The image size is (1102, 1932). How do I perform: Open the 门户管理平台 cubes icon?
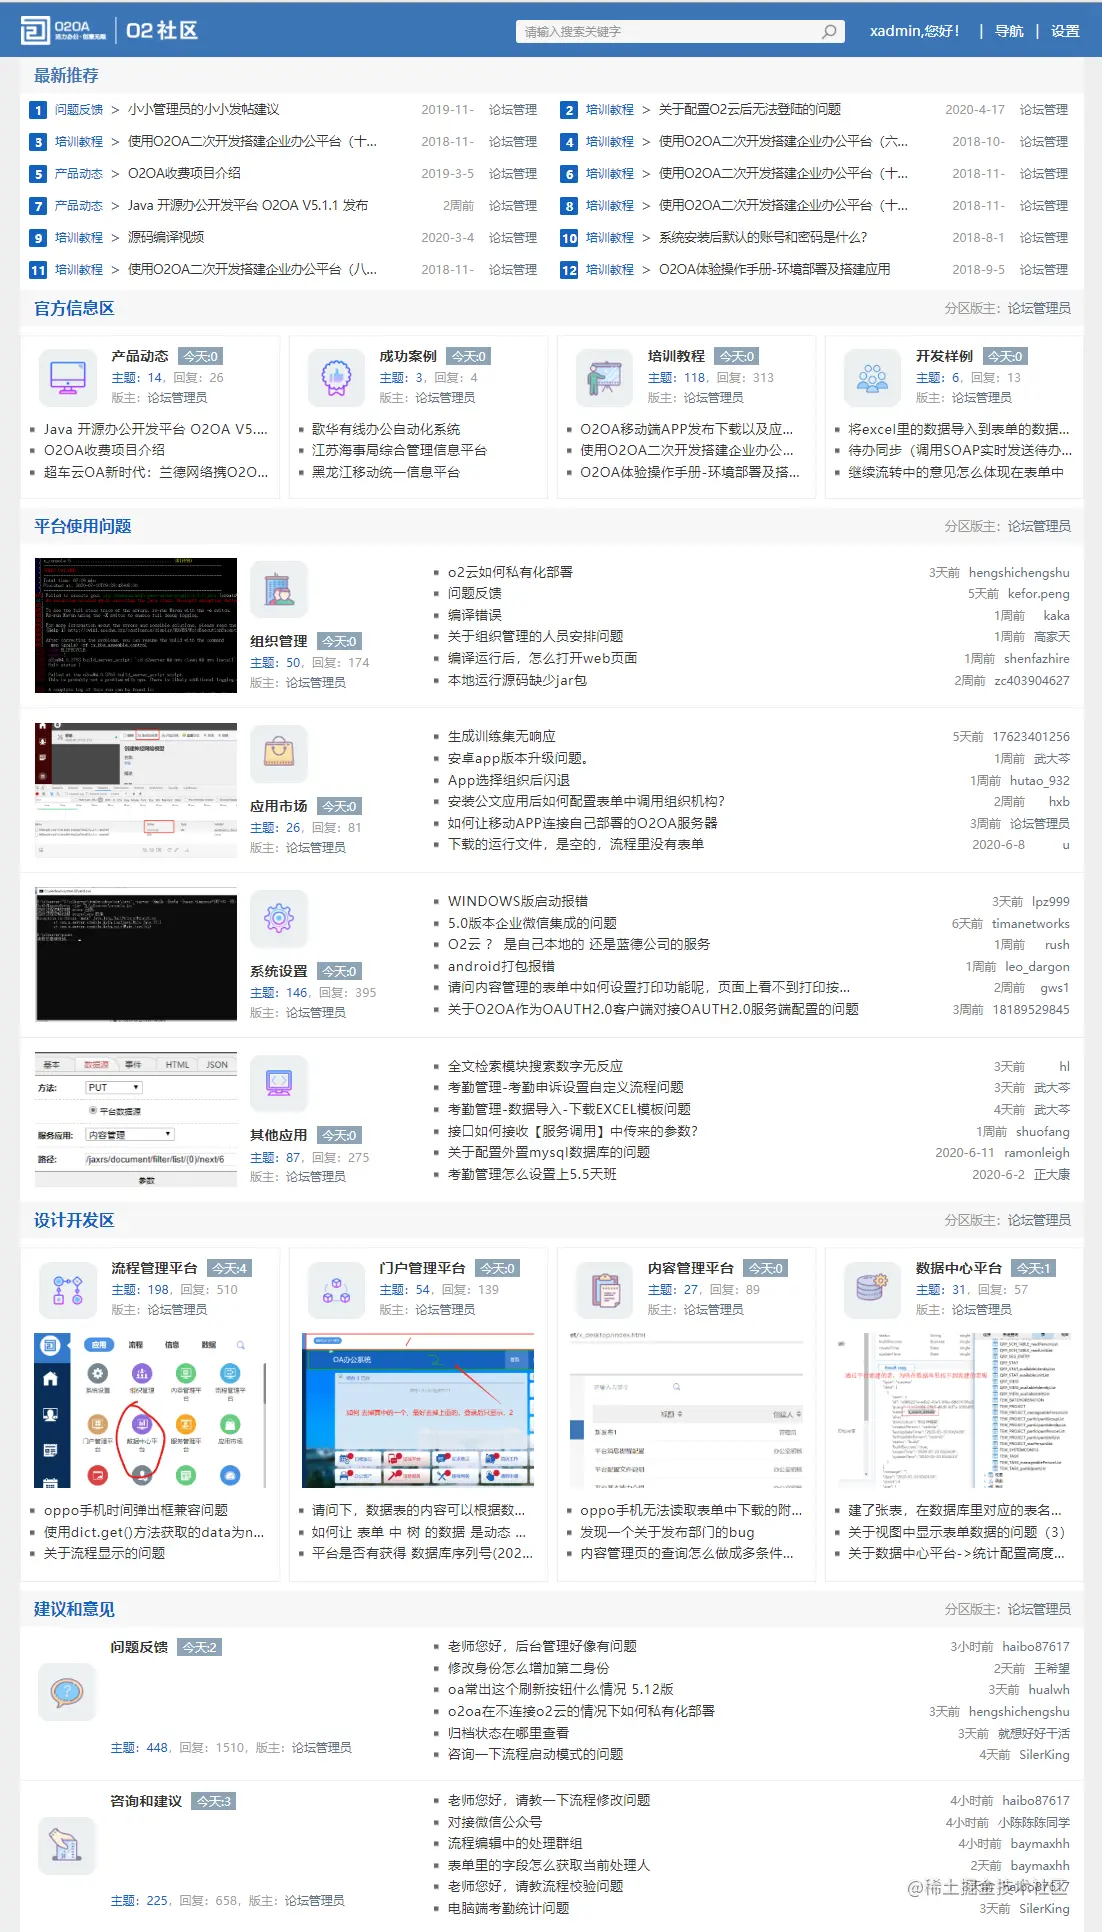336,1290
